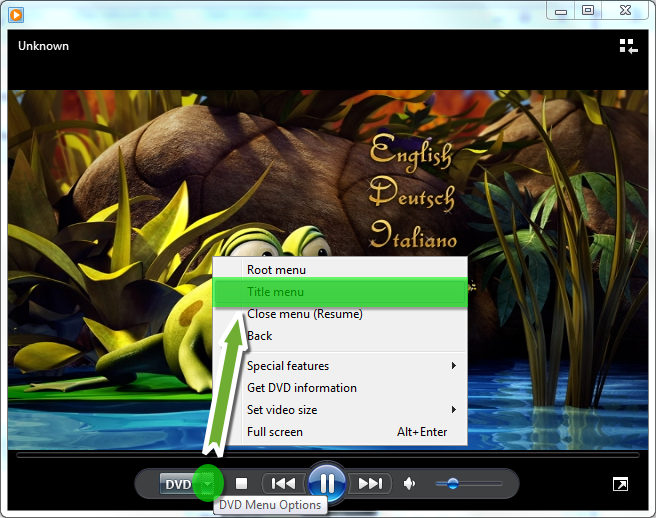656x518 pixels.
Task: Pause the DVD playback
Action: click(327, 483)
